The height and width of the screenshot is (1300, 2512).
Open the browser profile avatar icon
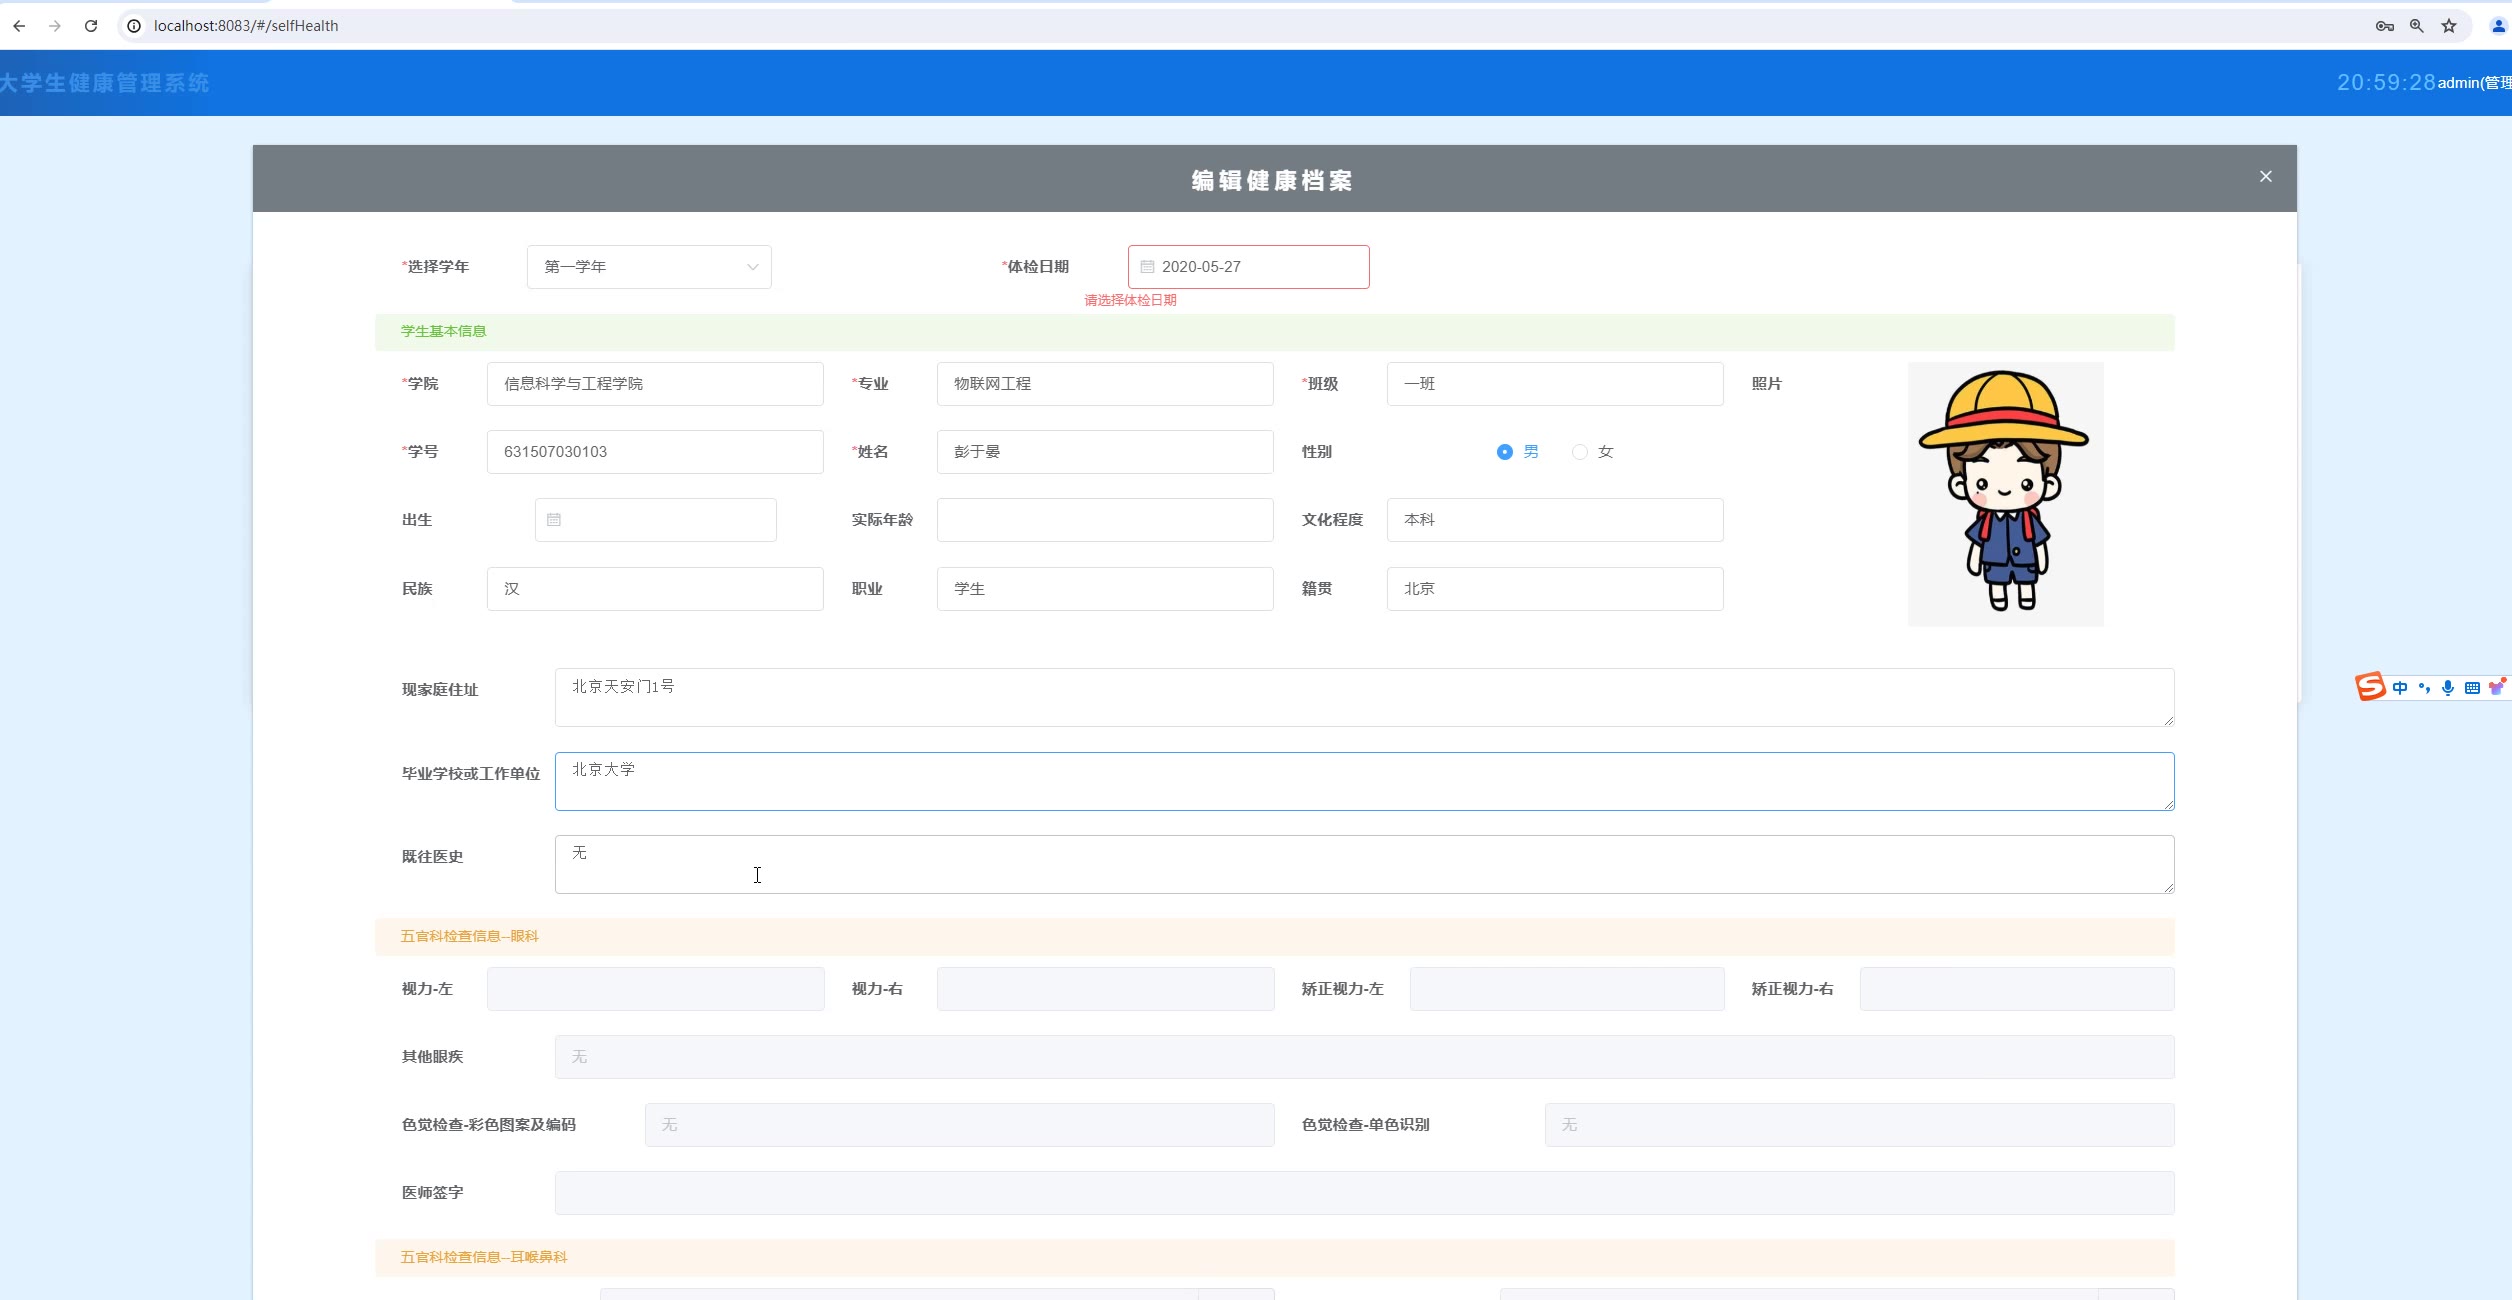[2498, 26]
